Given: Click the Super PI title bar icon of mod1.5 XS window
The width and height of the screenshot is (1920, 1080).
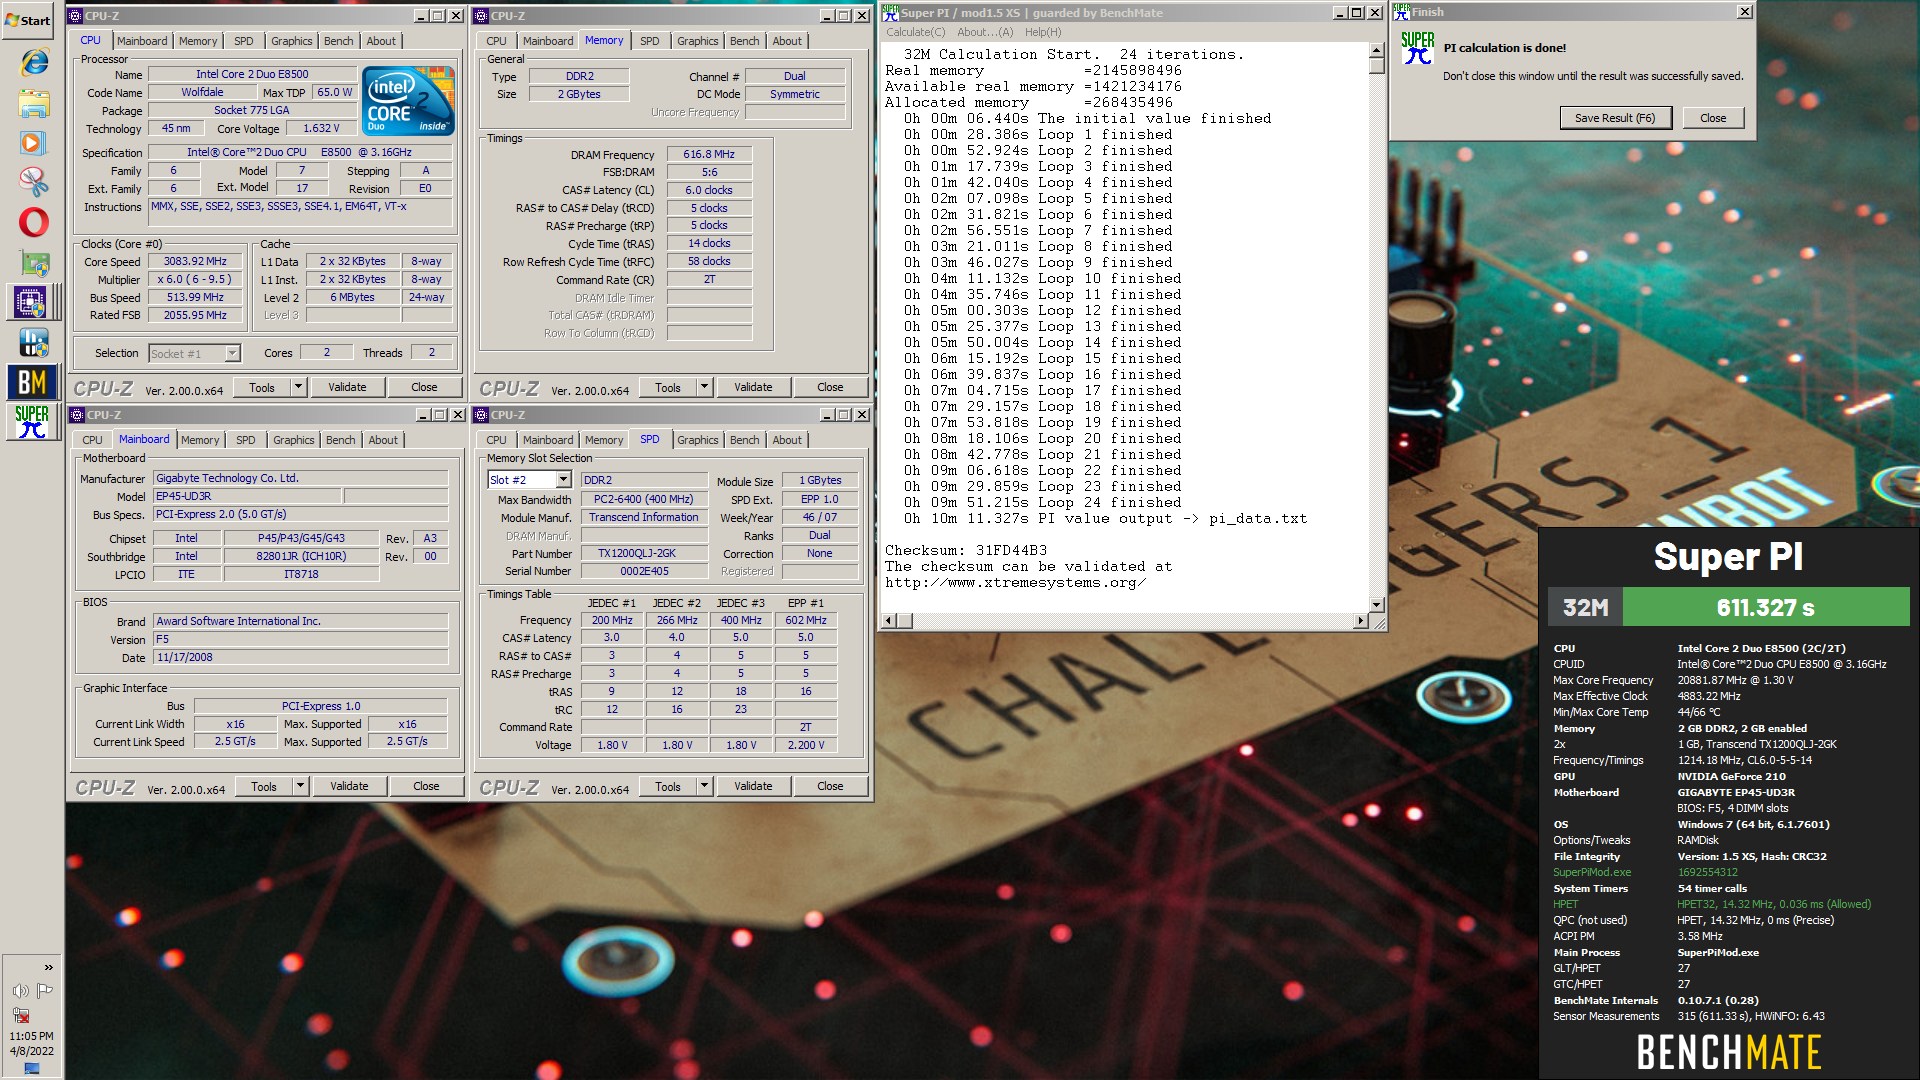Looking at the screenshot, I should 890,12.
